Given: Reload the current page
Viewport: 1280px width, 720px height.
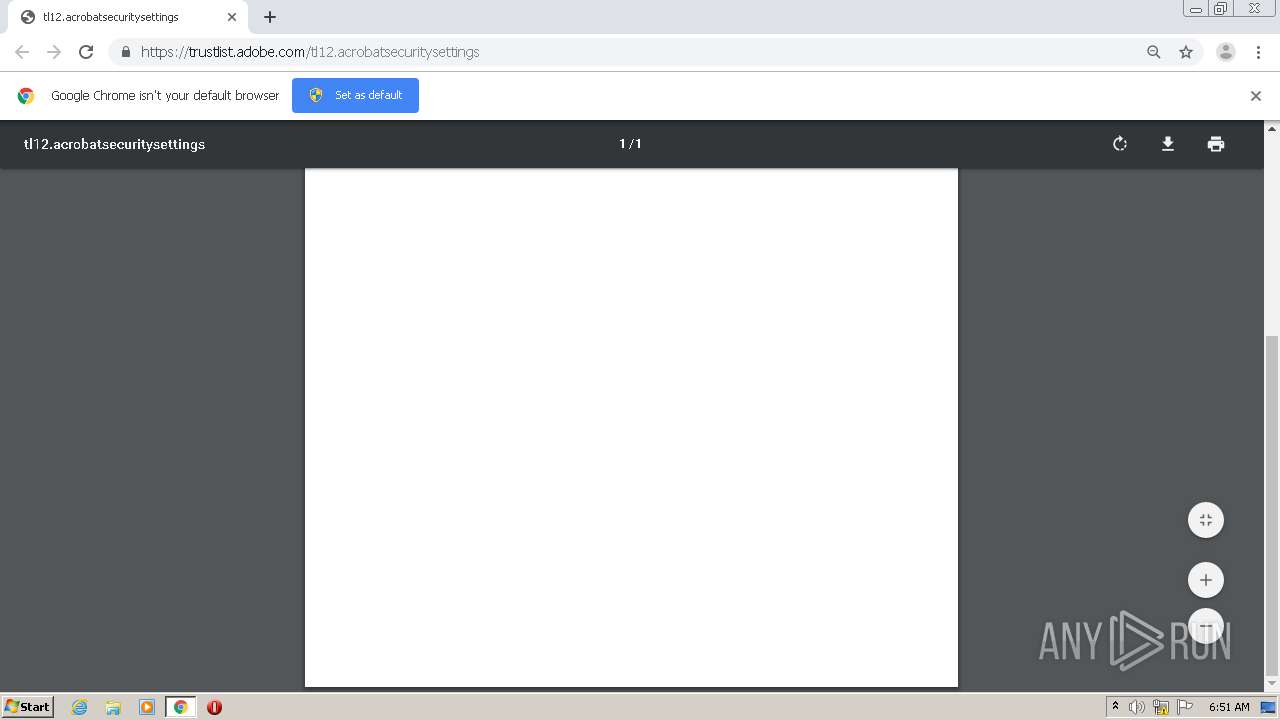Looking at the screenshot, I should [86, 52].
